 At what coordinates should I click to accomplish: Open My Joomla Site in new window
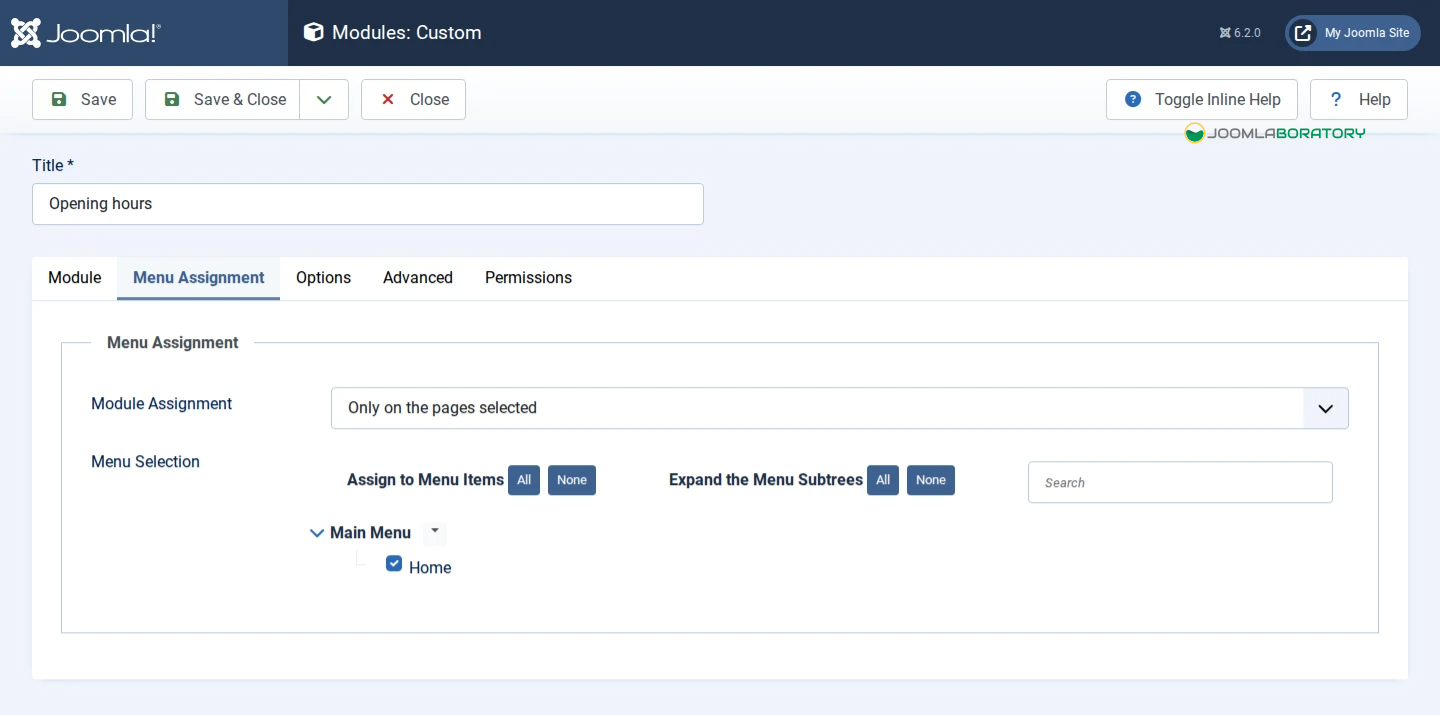coord(1353,33)
